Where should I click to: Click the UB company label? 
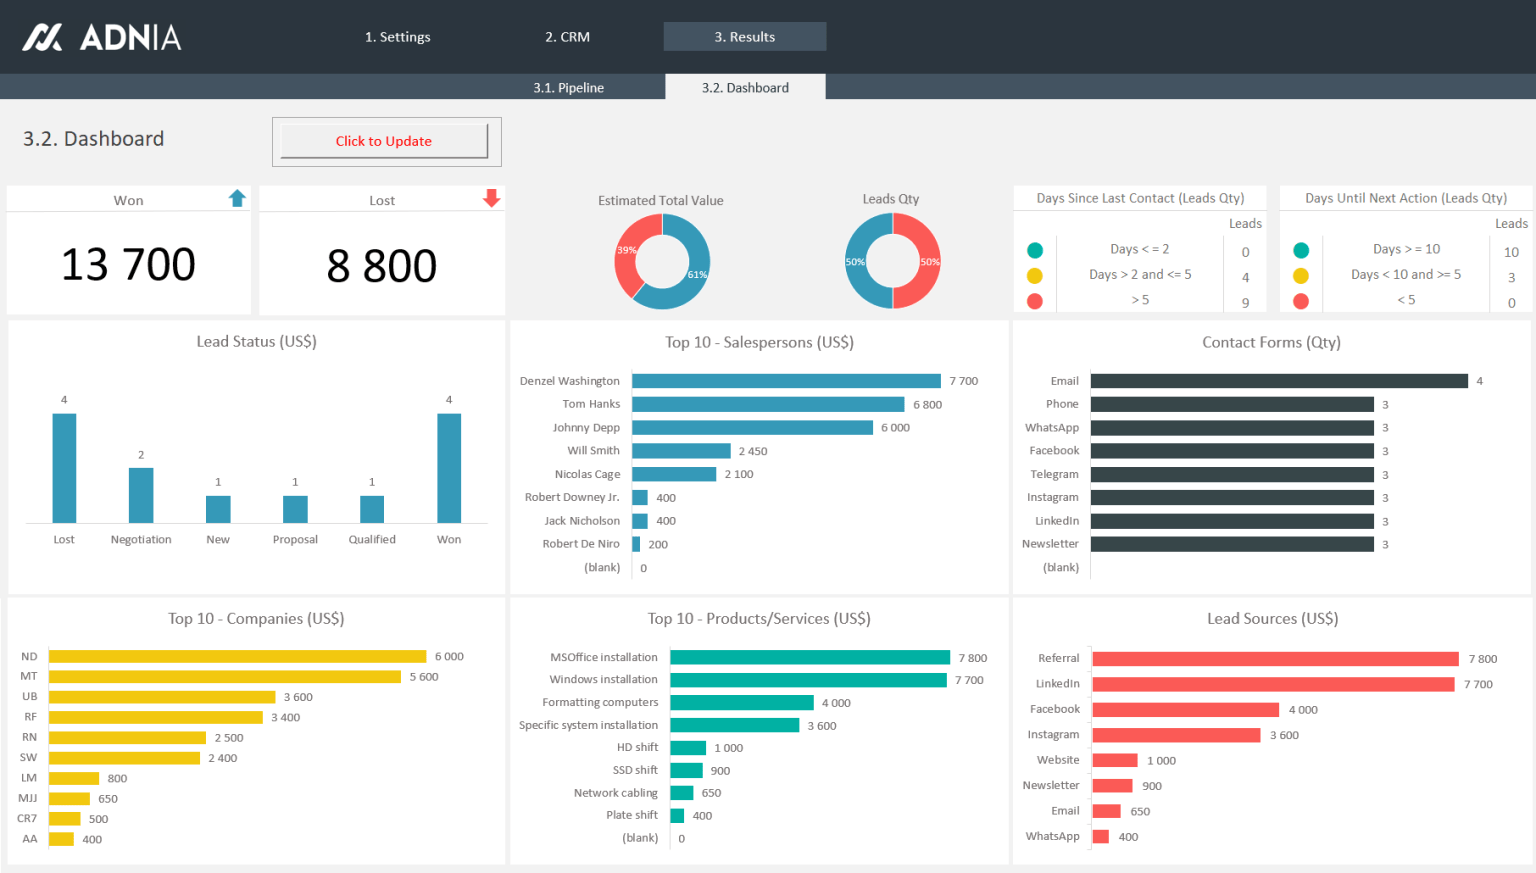pos(30,696)
